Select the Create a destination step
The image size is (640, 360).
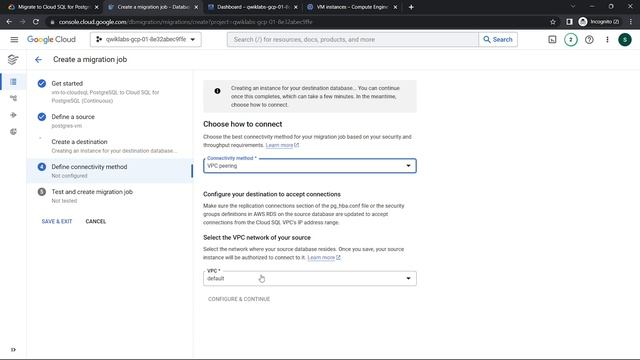pos(110,146)
